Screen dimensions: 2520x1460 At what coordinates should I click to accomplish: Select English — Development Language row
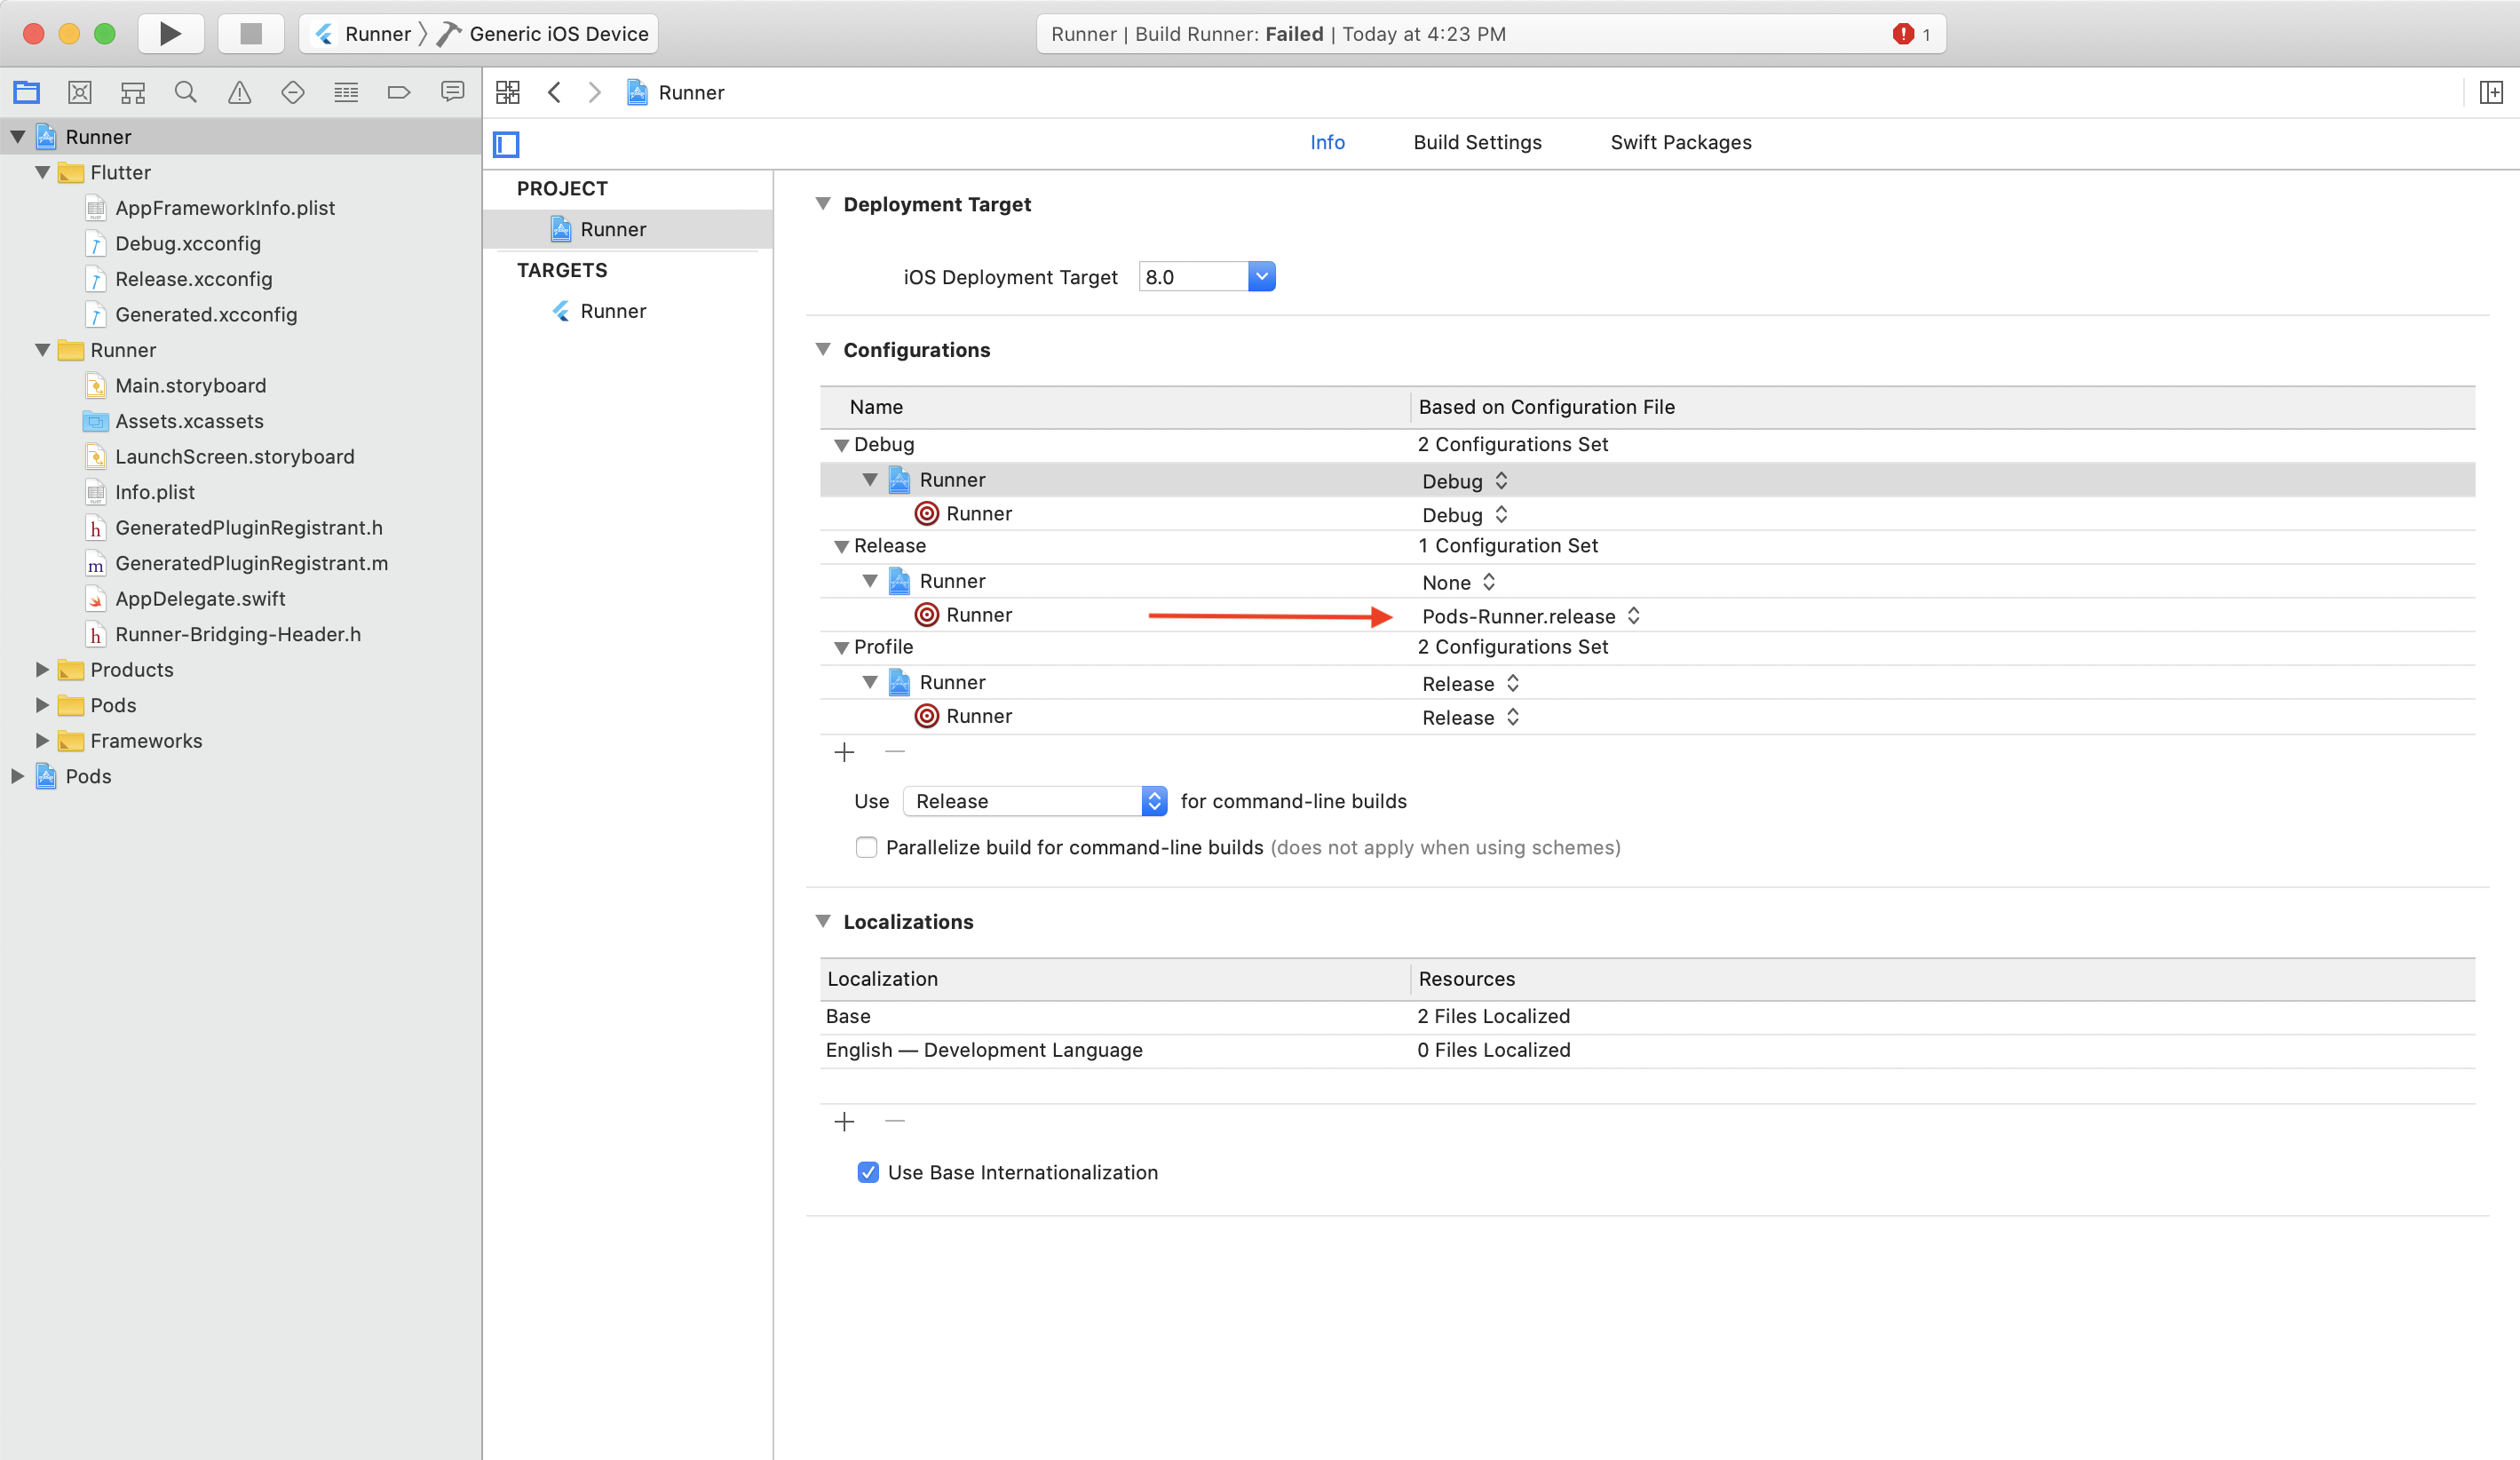pos(1647,1050)
